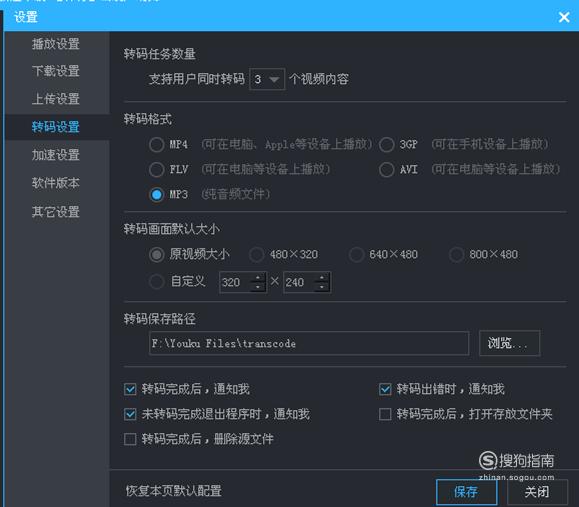Enable 转码完成后，删除源文件 checkbox
The width and height of the screenshot is (579, 507).
coord(130,439)
